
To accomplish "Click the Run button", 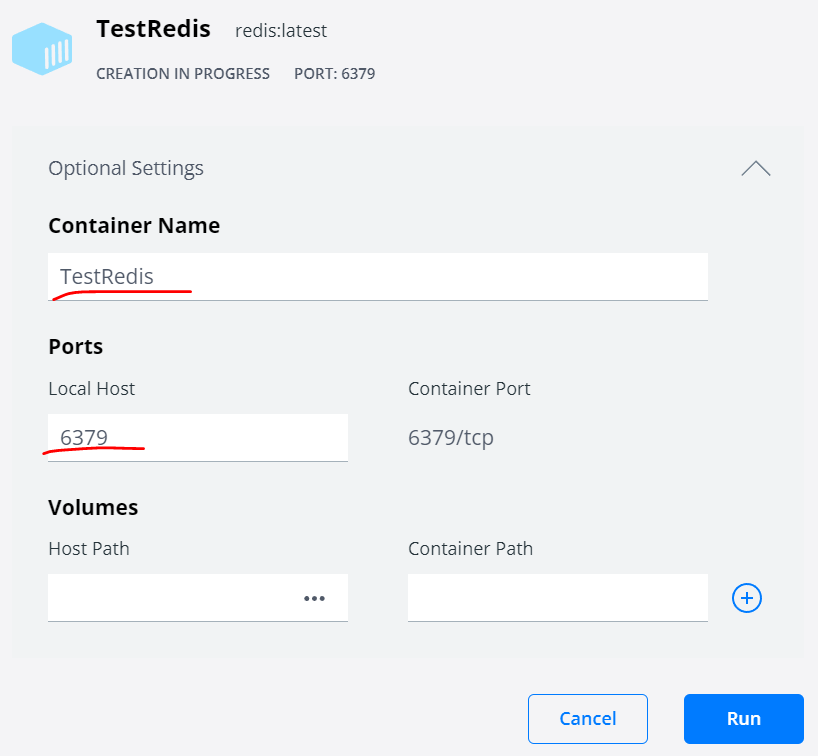I will (x=743, y=718).
